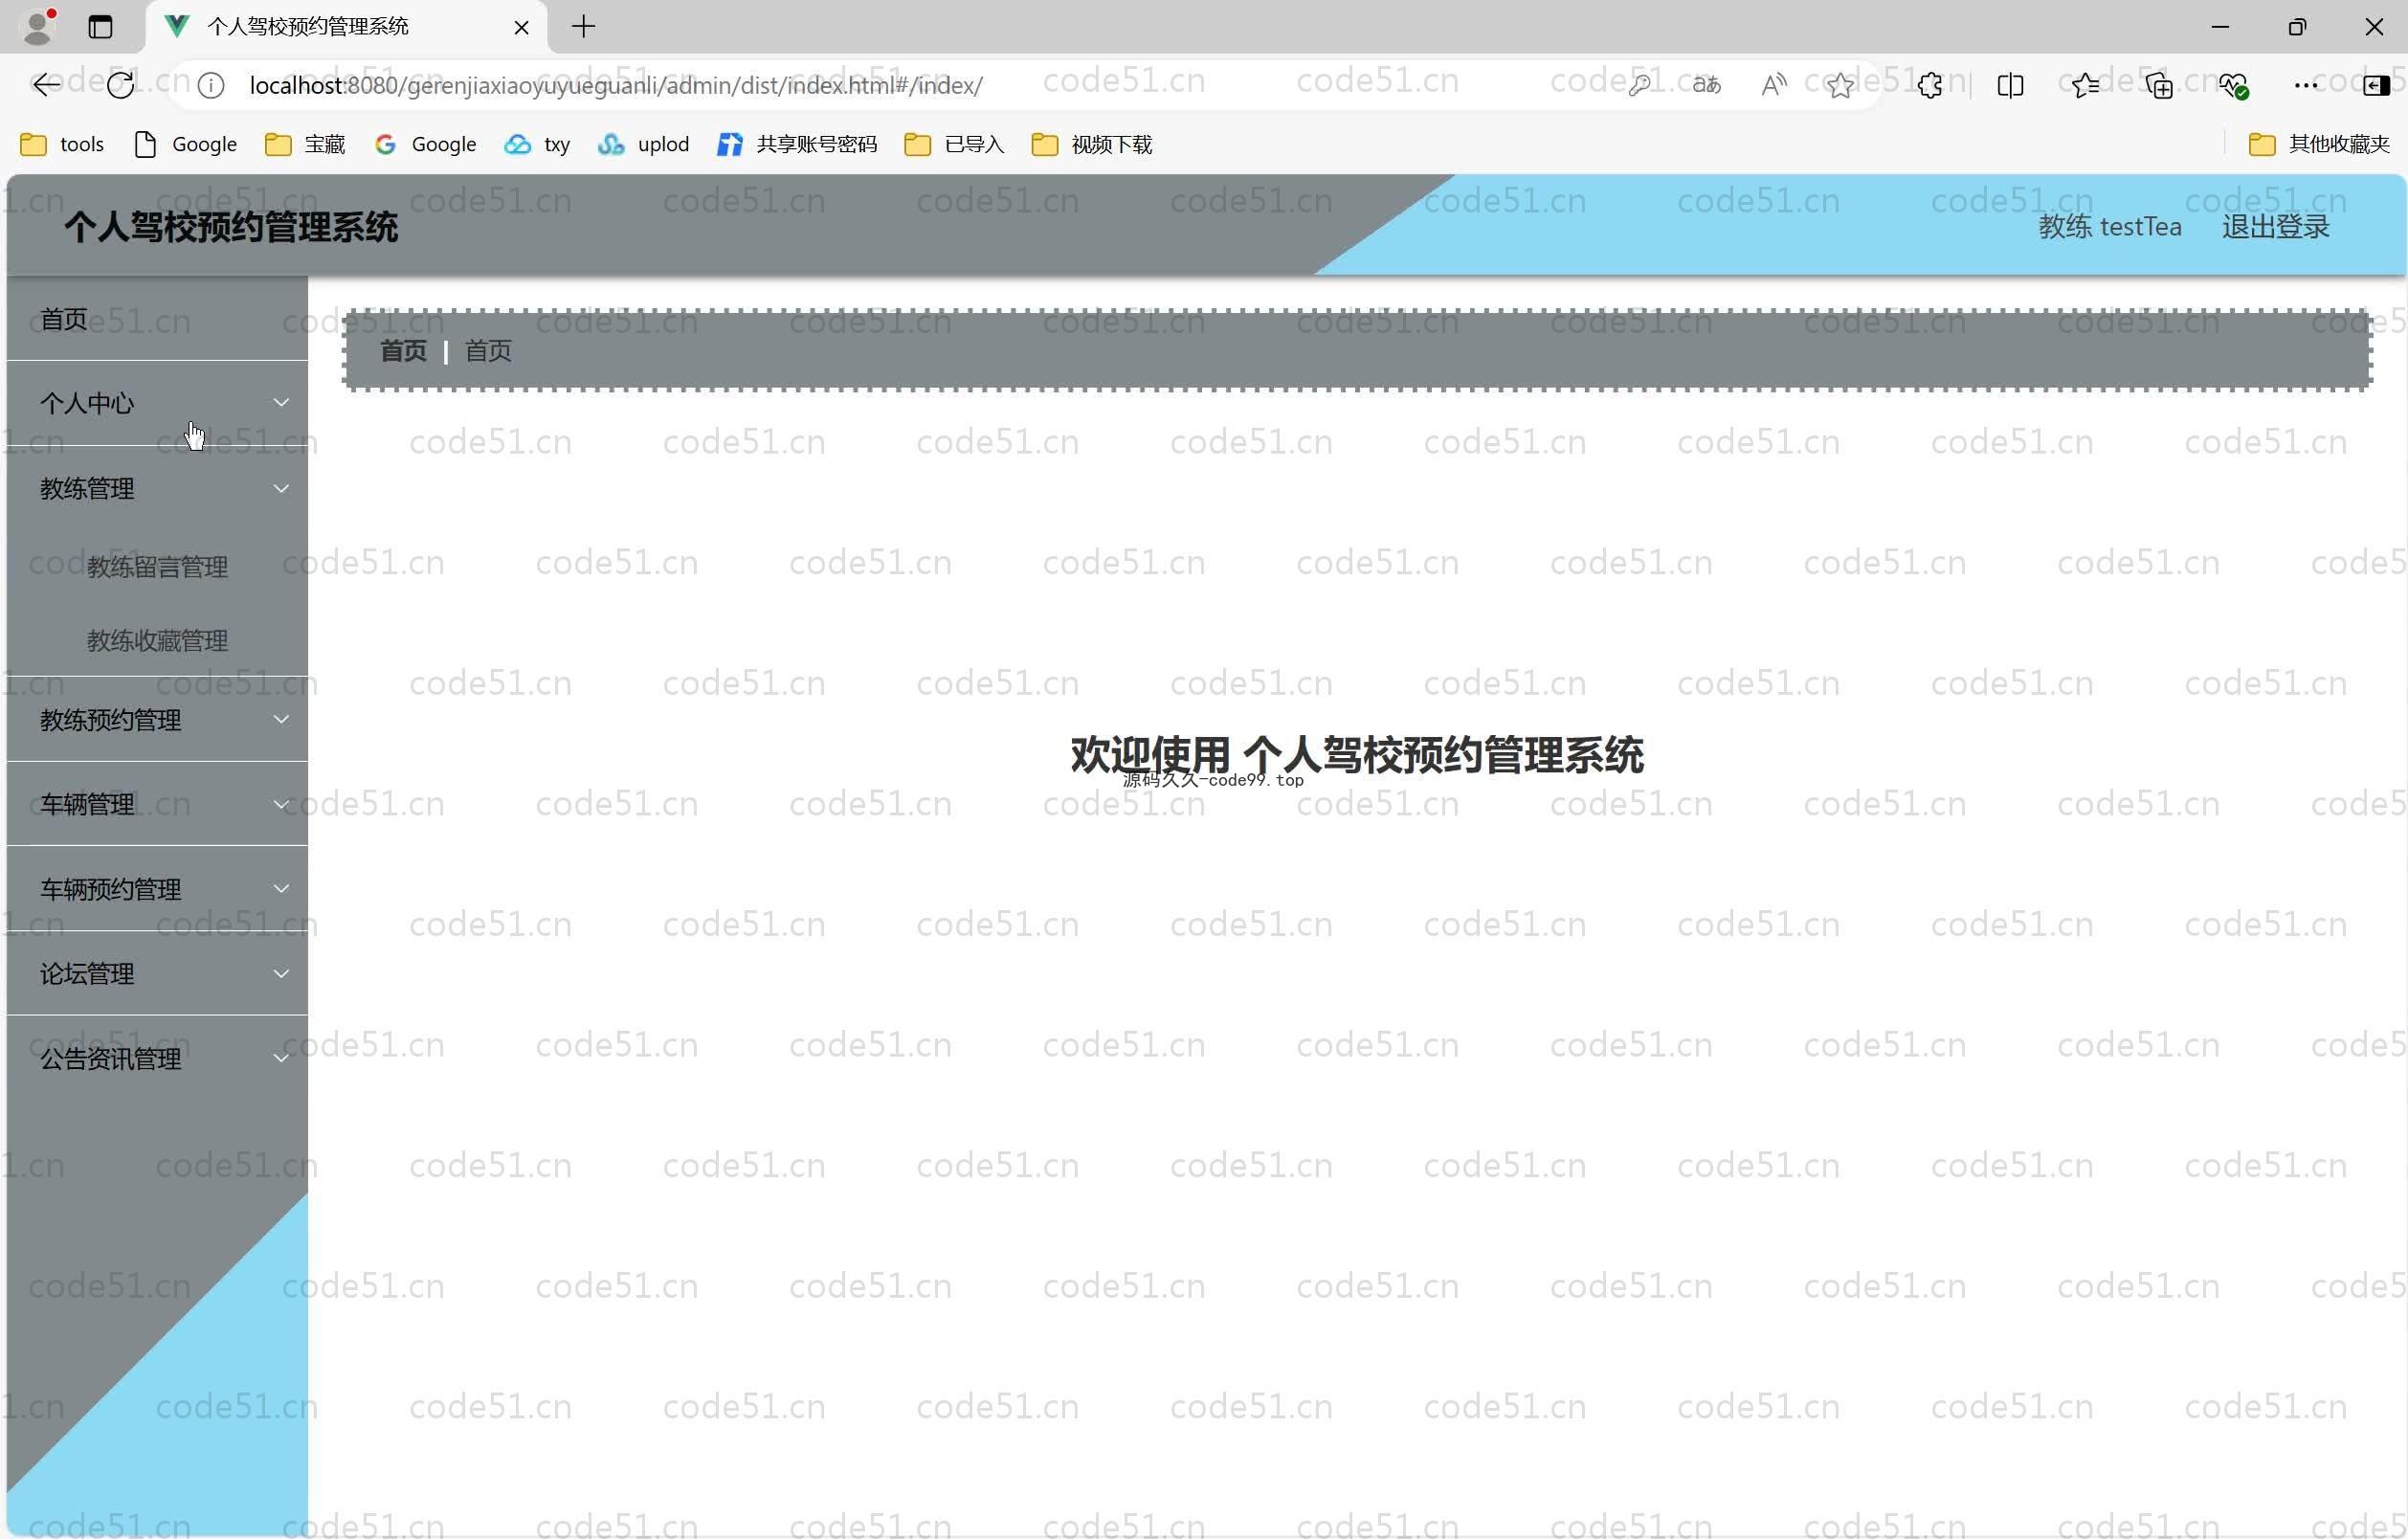Screen dimensions: 2408x1539
Task: Open the 共享账号密码 bookmark
Action: pyautogui.click(x=797, y=145)
